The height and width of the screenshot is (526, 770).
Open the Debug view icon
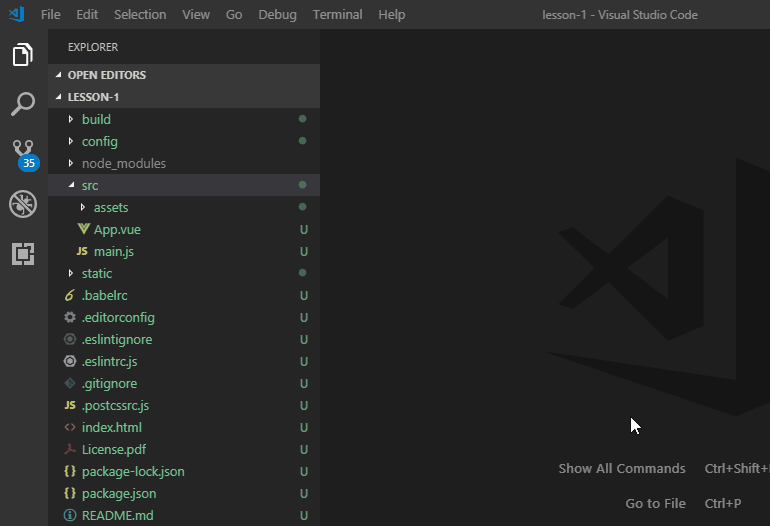click(23, 204)
